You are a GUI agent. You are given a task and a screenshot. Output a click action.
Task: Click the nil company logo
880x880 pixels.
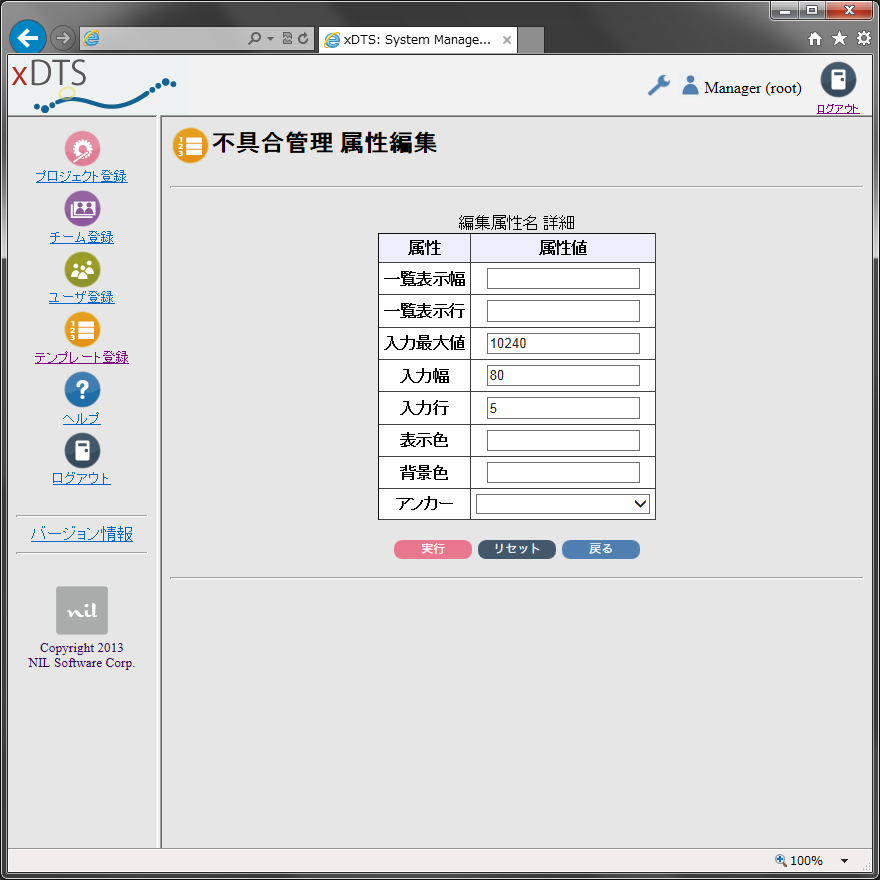[82, 610]
